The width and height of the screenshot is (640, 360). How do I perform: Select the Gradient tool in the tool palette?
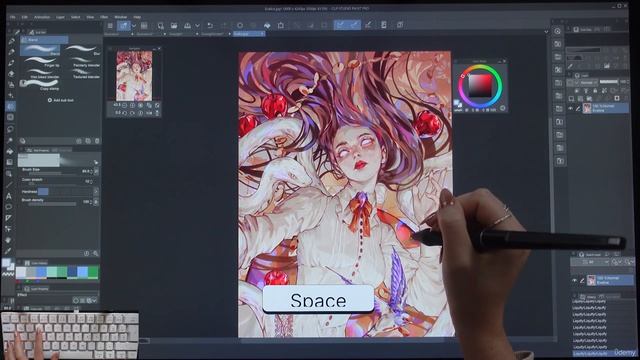[x=9, y=162]
